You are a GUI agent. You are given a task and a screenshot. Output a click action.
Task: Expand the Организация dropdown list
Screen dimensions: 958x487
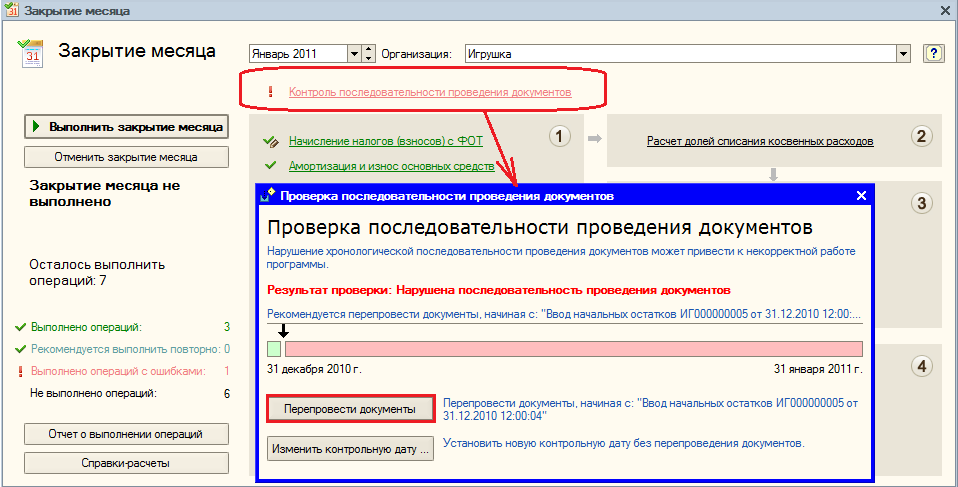coord(904,54)
